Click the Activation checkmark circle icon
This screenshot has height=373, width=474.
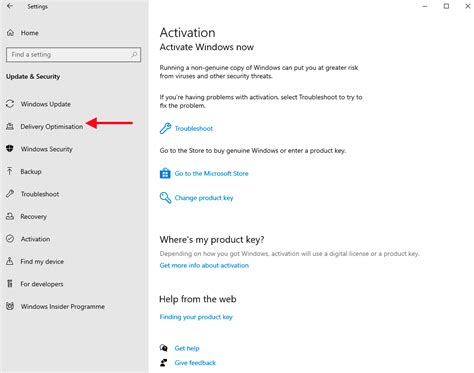(x=10, y=239)
